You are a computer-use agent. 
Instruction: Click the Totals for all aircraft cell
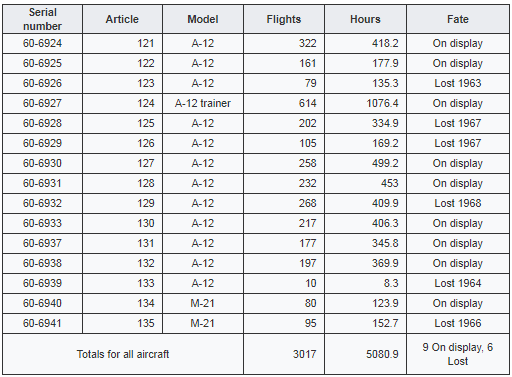click(123, 354)
